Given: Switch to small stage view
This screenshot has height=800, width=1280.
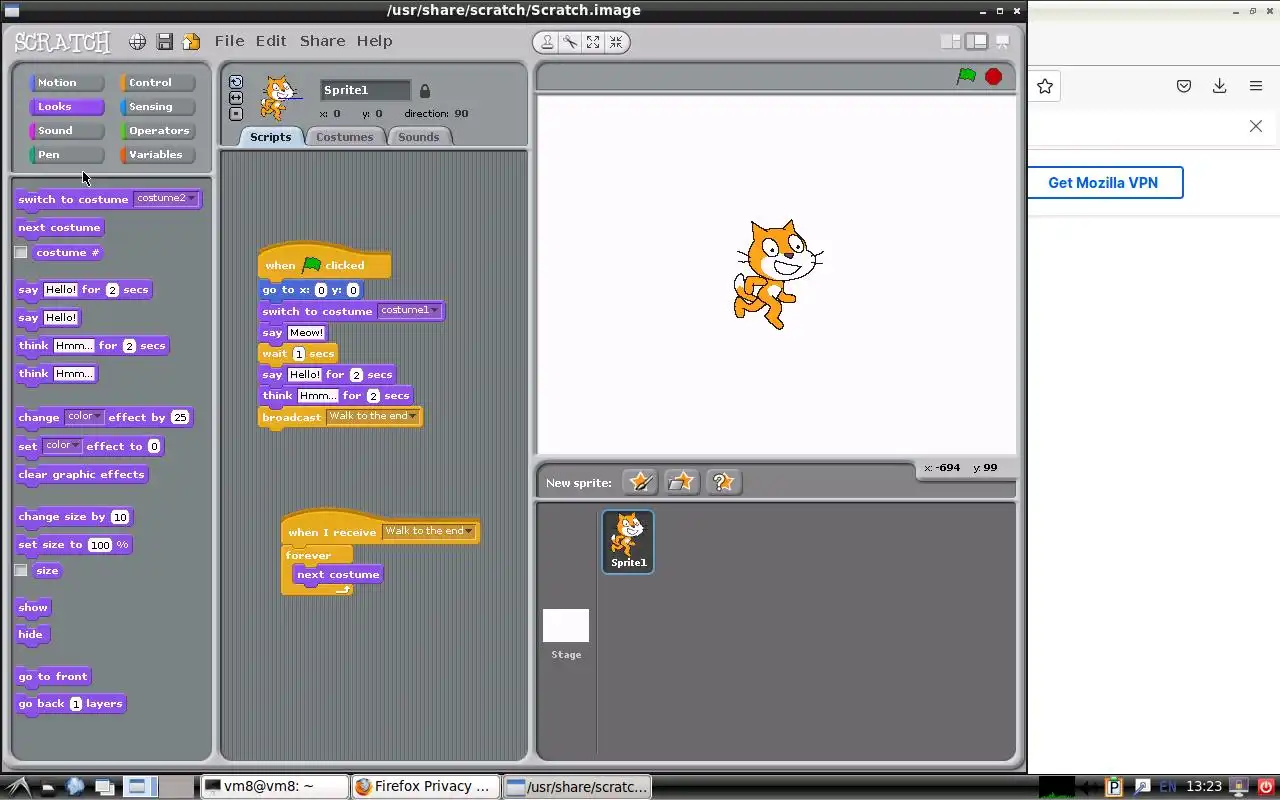Looking at the screenshot, I should tap(951, 41).
